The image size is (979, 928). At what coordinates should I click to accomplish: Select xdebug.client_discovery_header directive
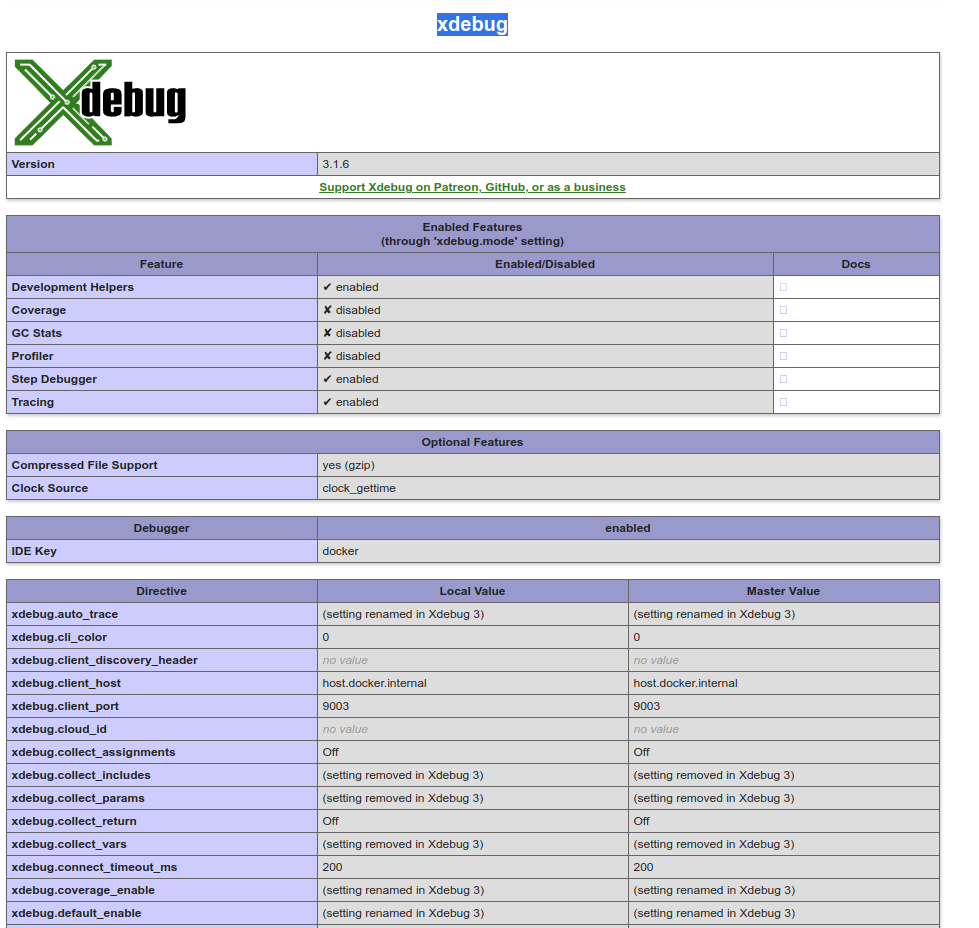[104, 660]
